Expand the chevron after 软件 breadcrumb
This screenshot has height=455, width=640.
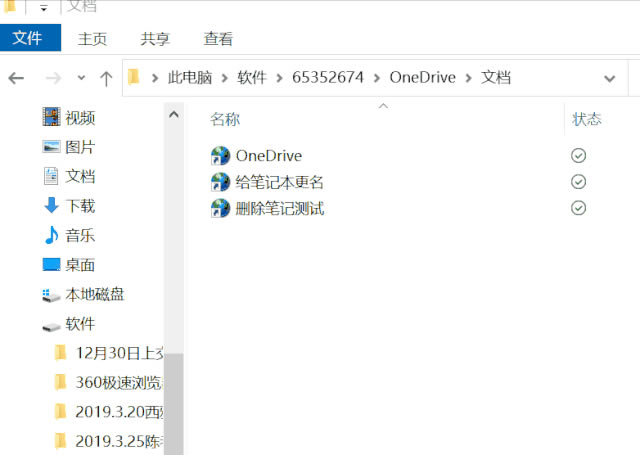pos(279,78)
